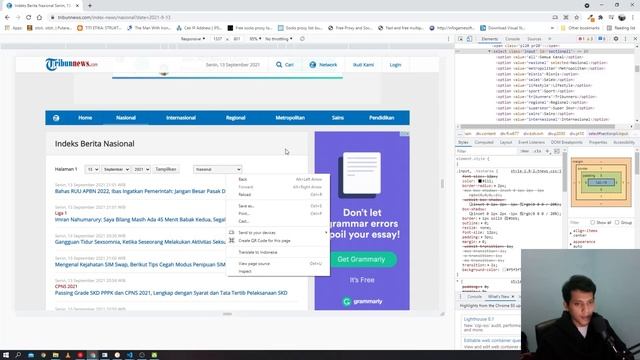The height and width of the screenshot is (360, 640).
Task: Click the Ikuti Kami link
Action: [x=363, y=64]
